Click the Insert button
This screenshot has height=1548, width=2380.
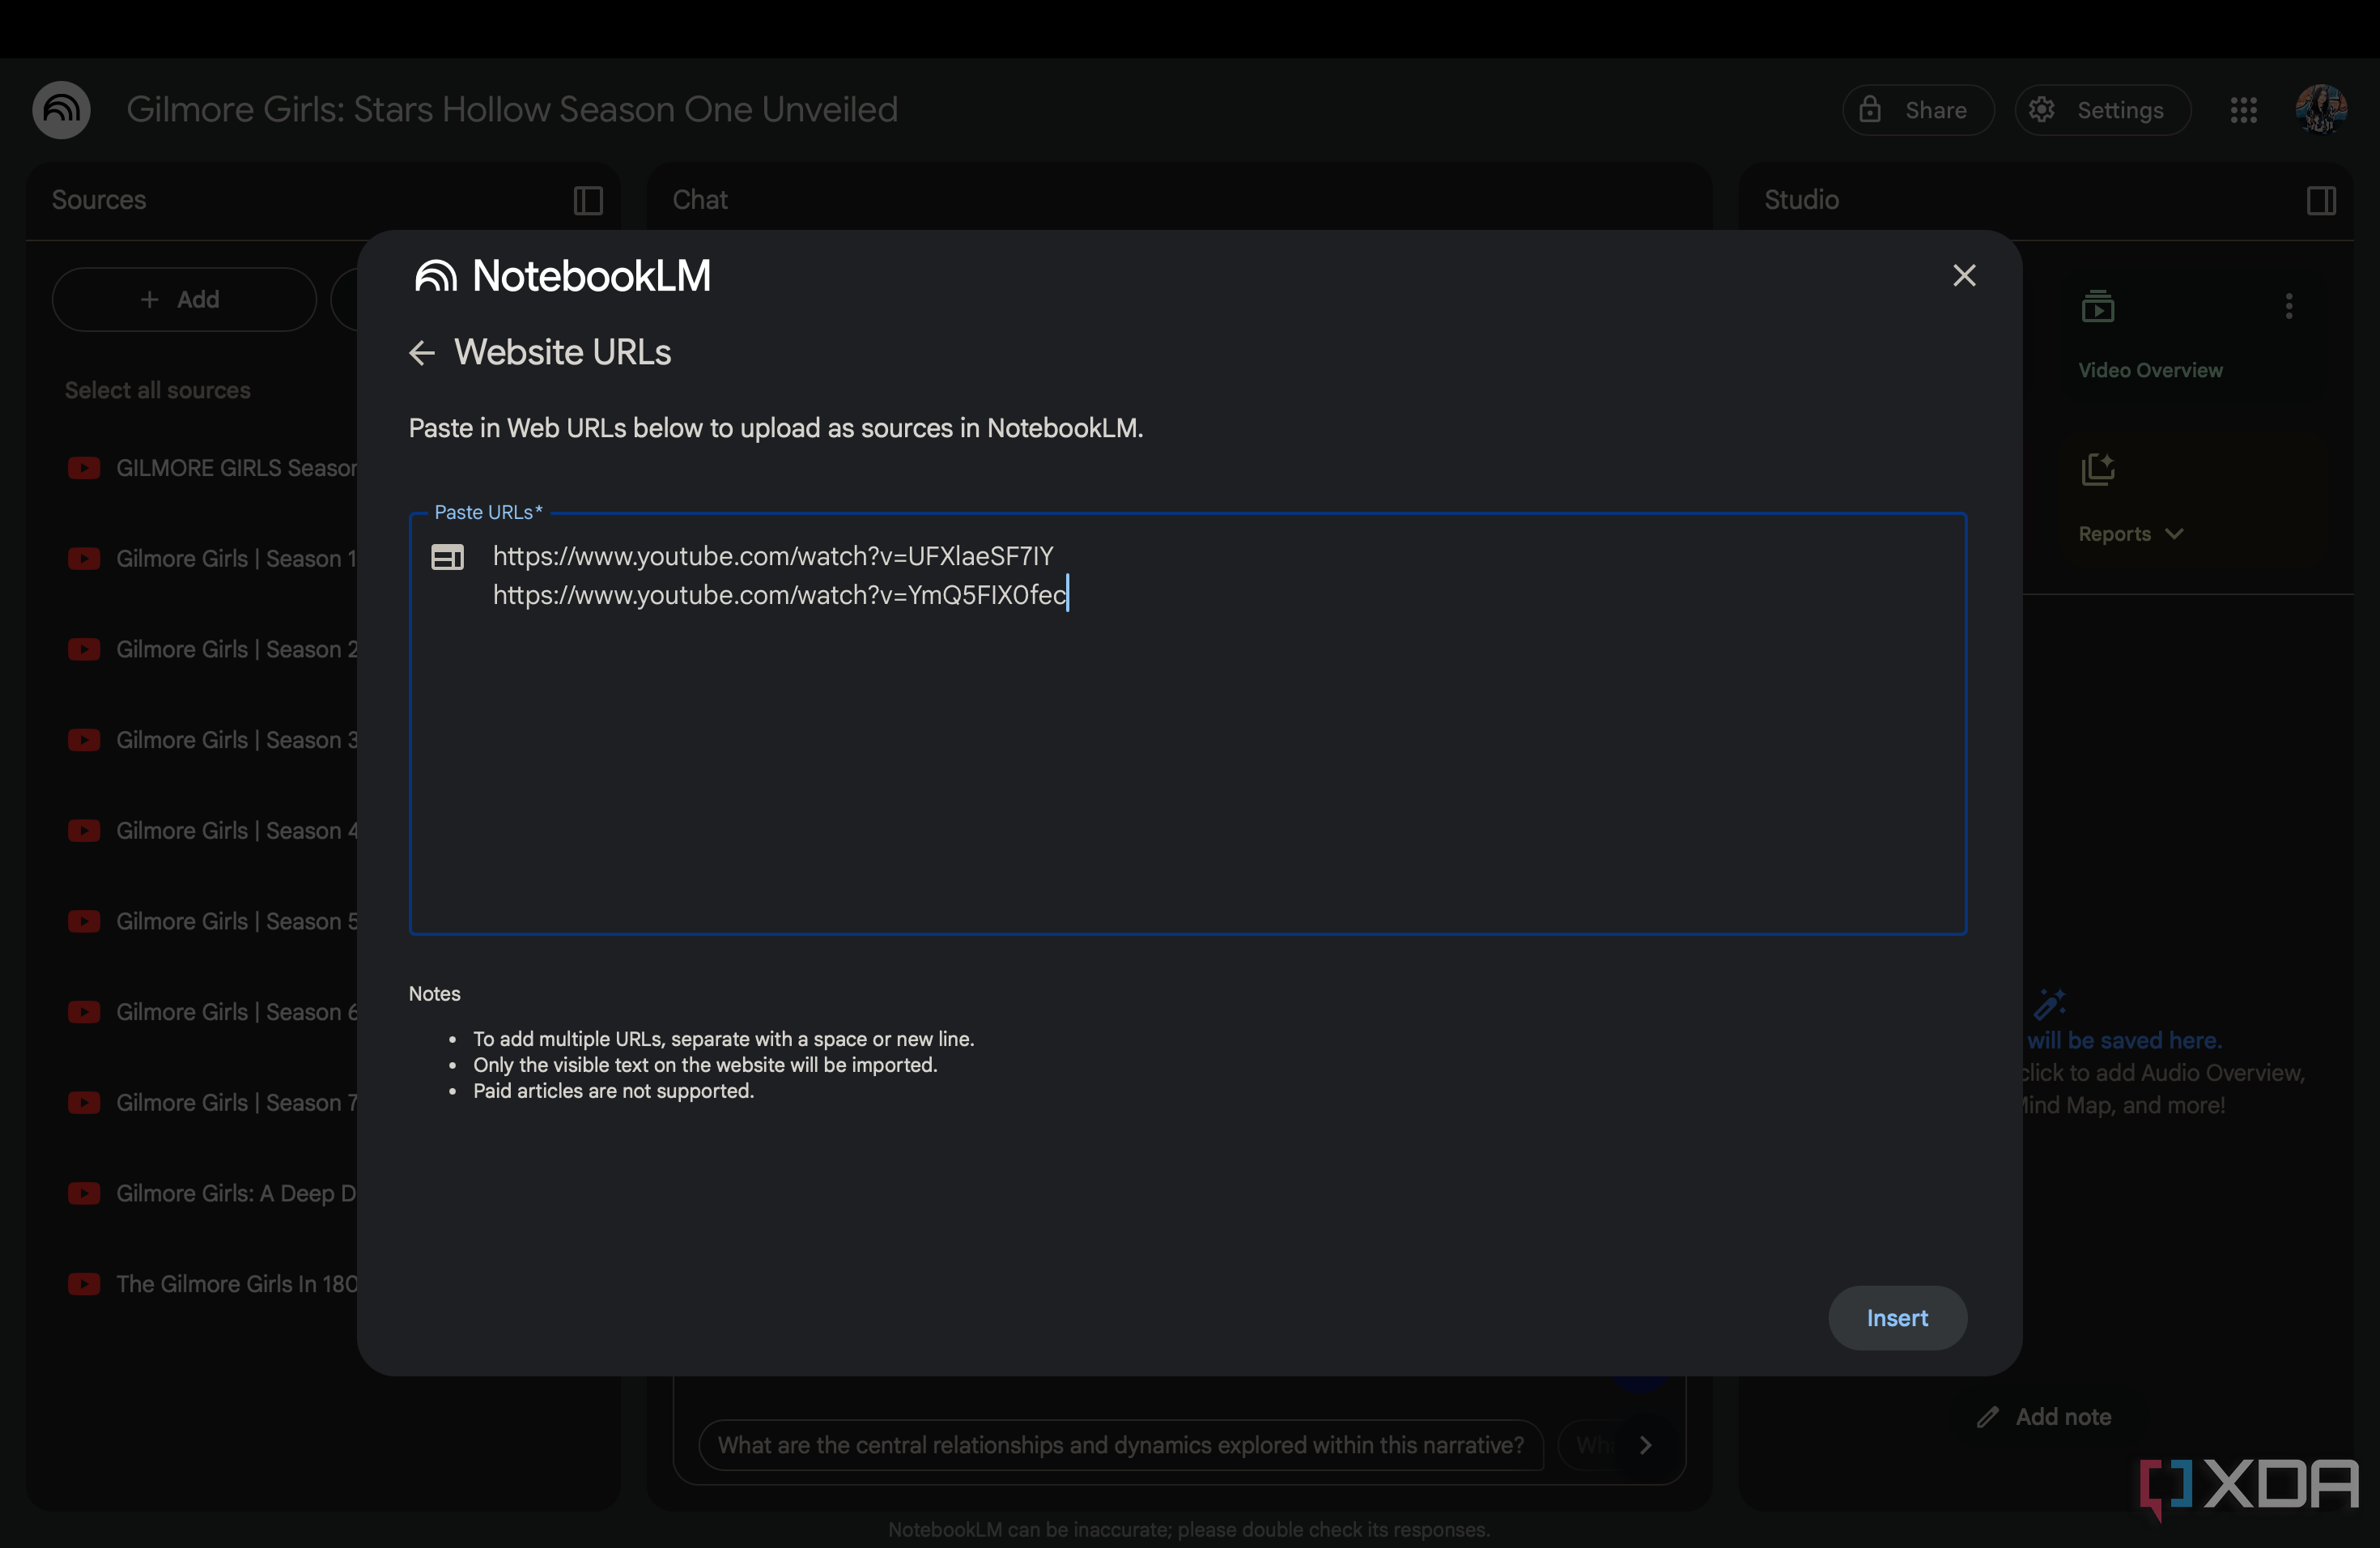(1897, 1317)
